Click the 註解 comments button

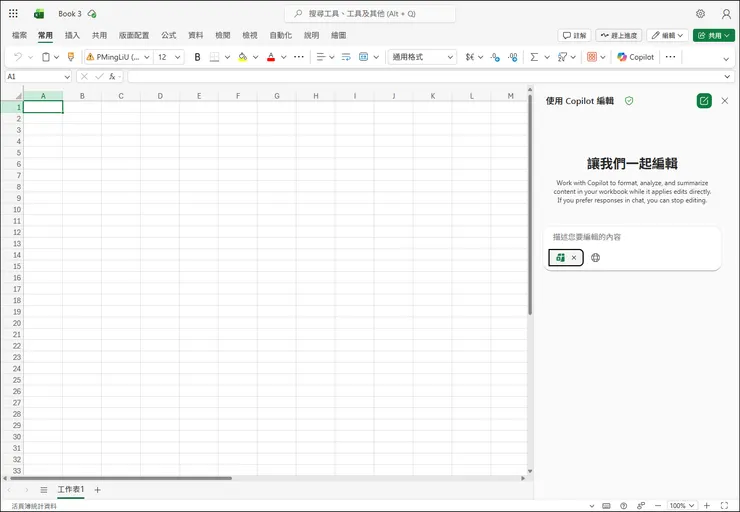click(574, 35)
